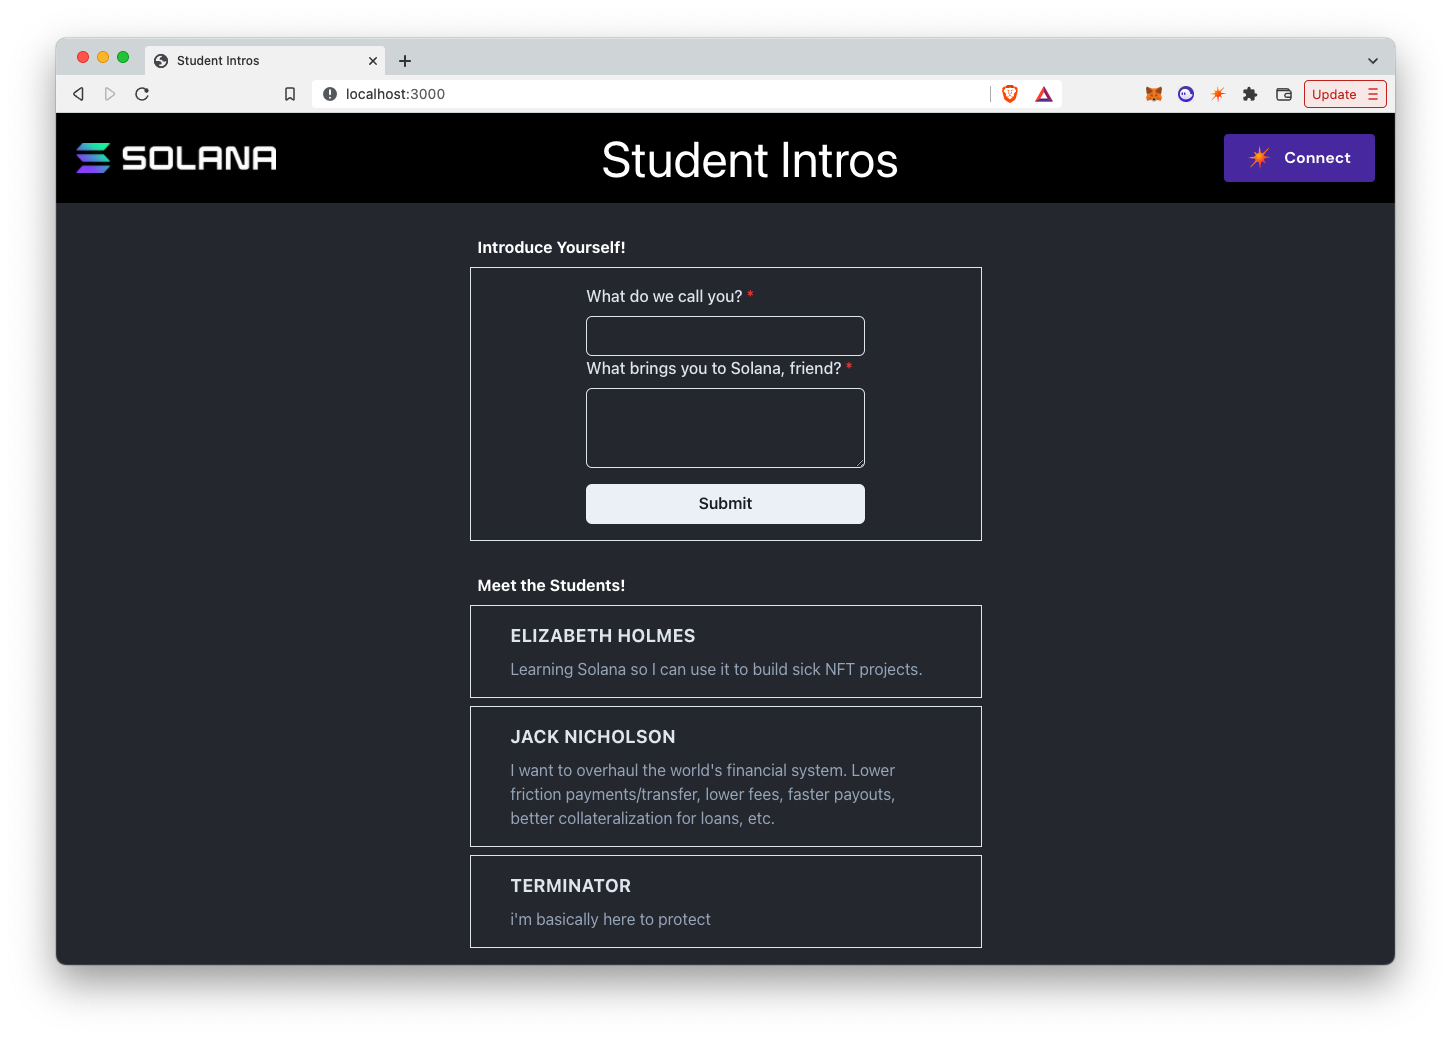This screenshot has height=1039, width=1451.
Task: Click the localhost:3000 address bar
Action: [650, 94]
